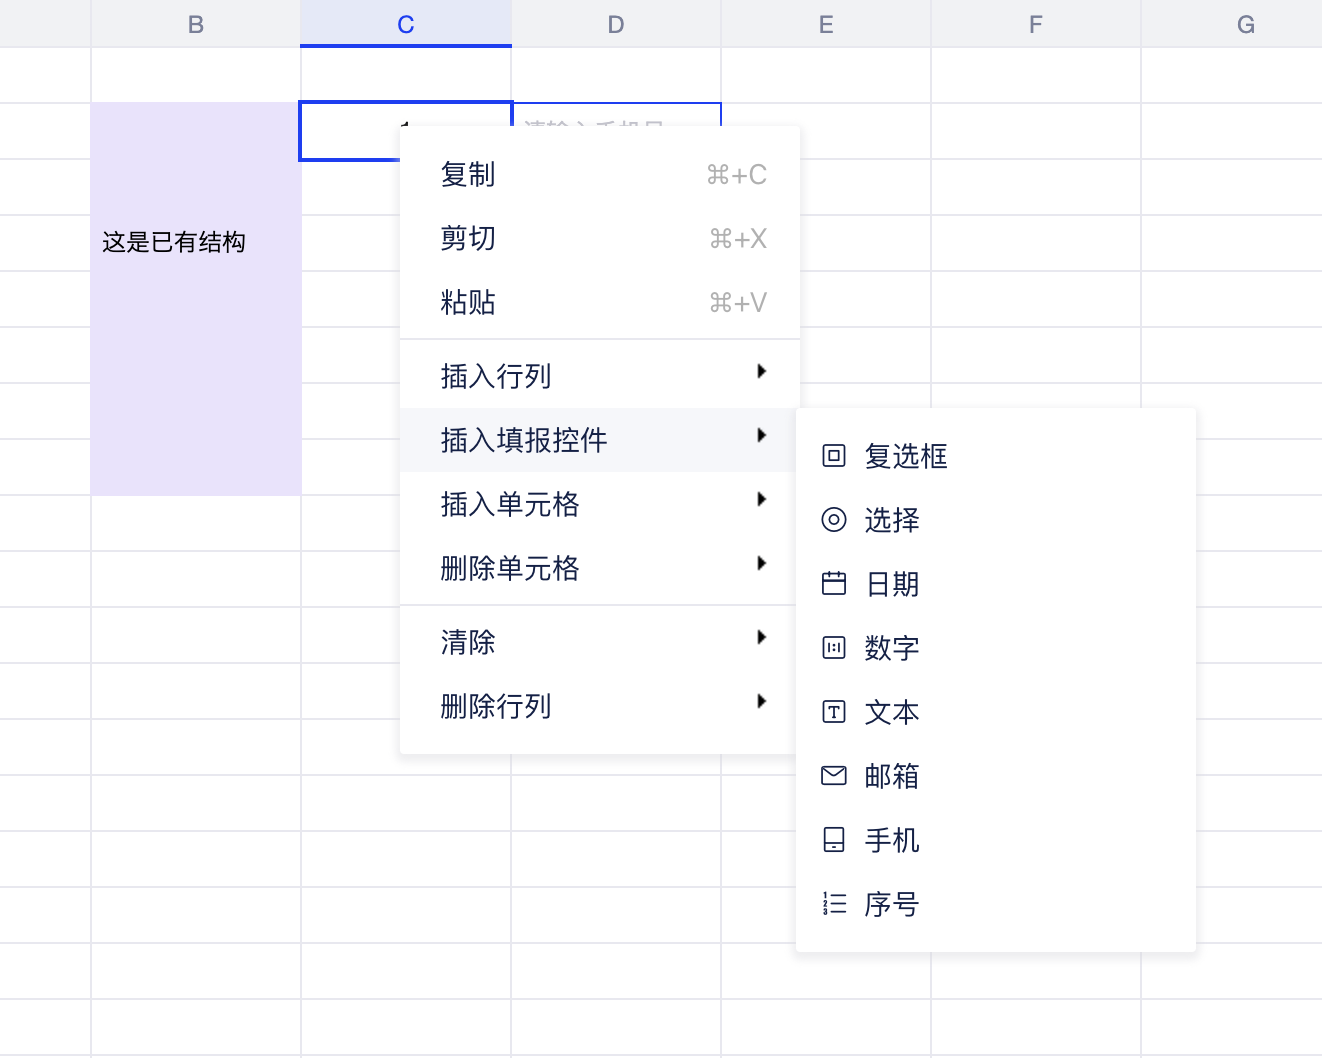Screen dimensions: 1322x1058
Task: Select column C header
Action: [405, 23]
